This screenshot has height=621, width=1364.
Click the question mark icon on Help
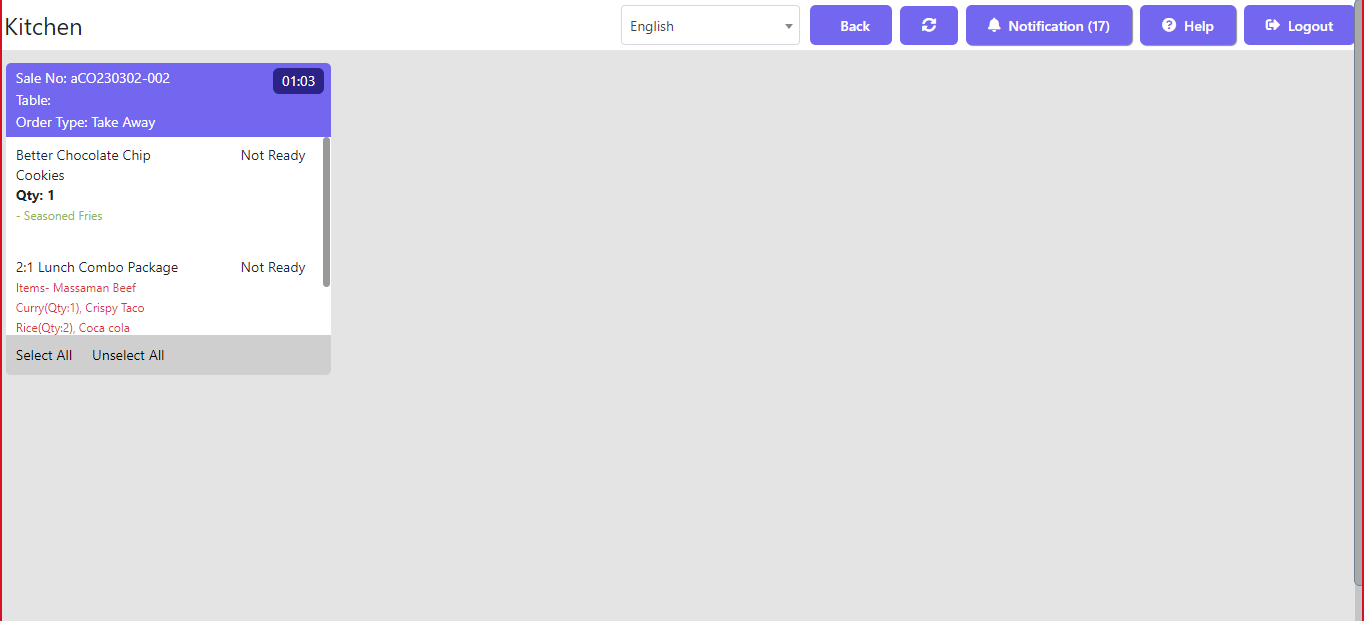(1169, 26)
